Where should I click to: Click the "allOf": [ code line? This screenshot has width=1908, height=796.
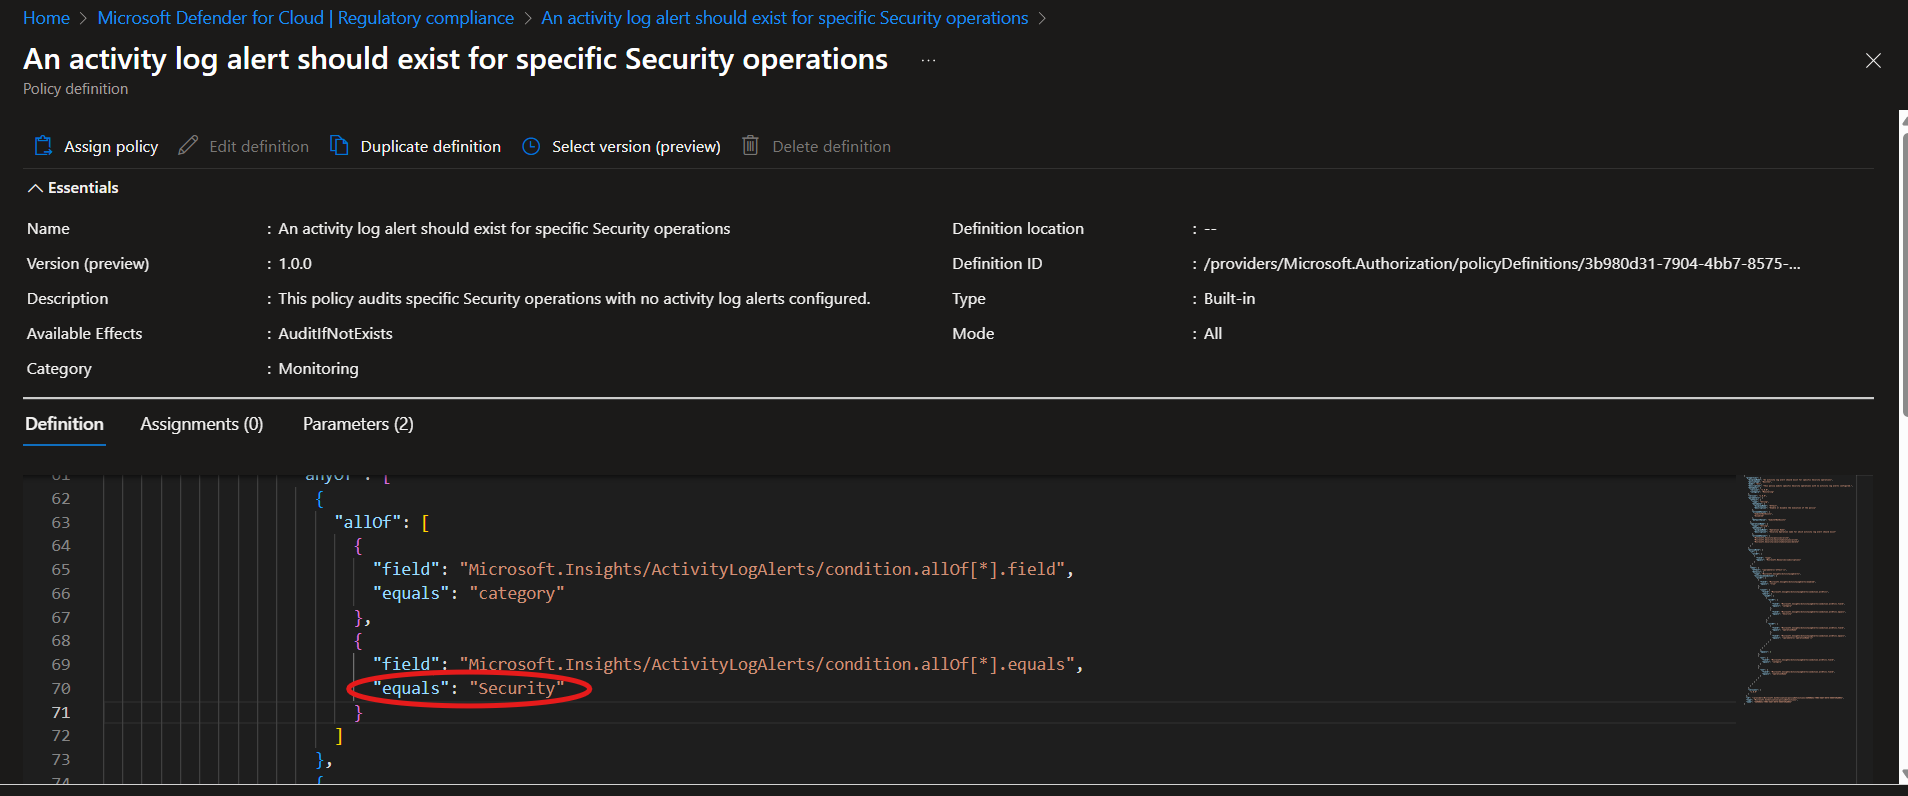click(x=382, y=522)
